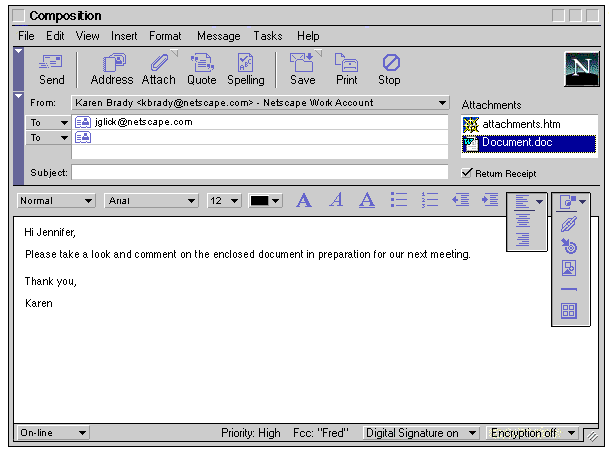Open the text color swatch picker
This screenshot has height=454, width=612.
coord(265,200)
